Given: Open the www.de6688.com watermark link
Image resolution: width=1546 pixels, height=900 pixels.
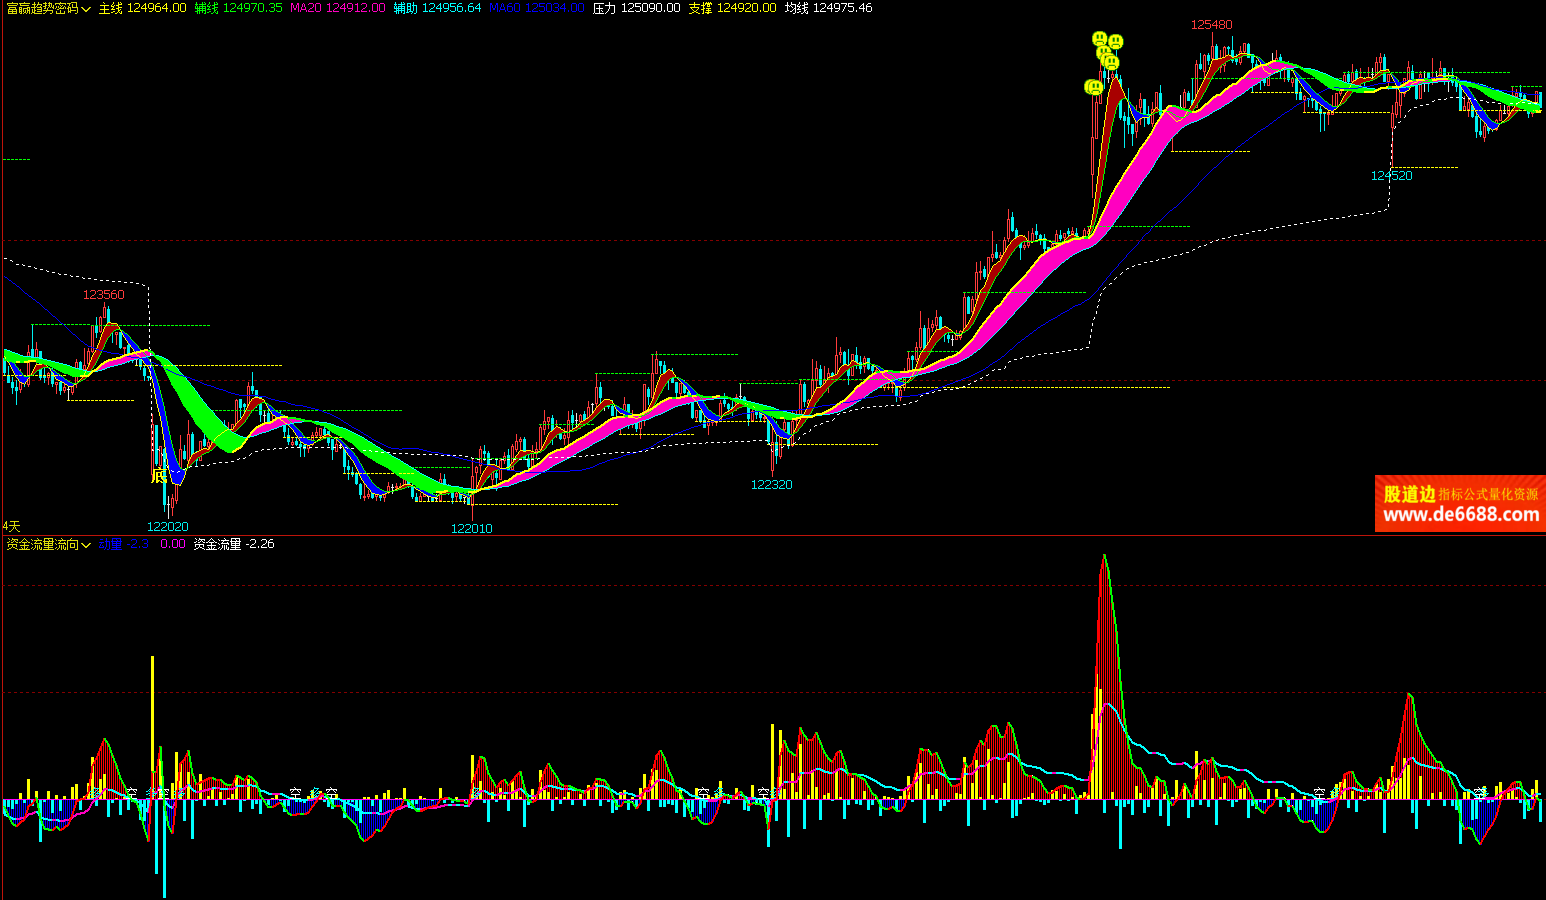Looking at the screenshot, I should 1461,515.
